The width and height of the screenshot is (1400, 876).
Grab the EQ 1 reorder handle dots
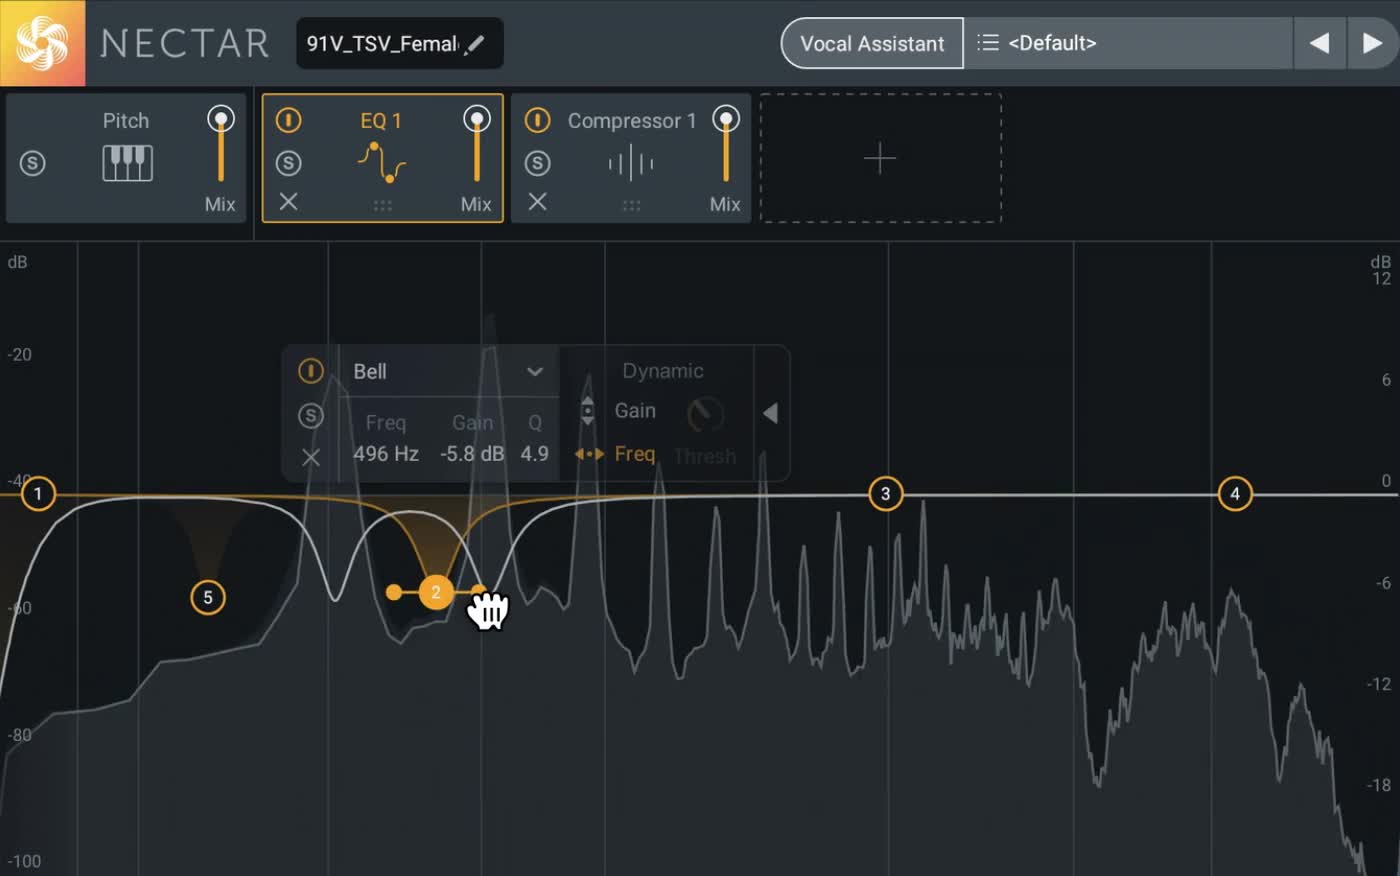[x=382, y=205]
